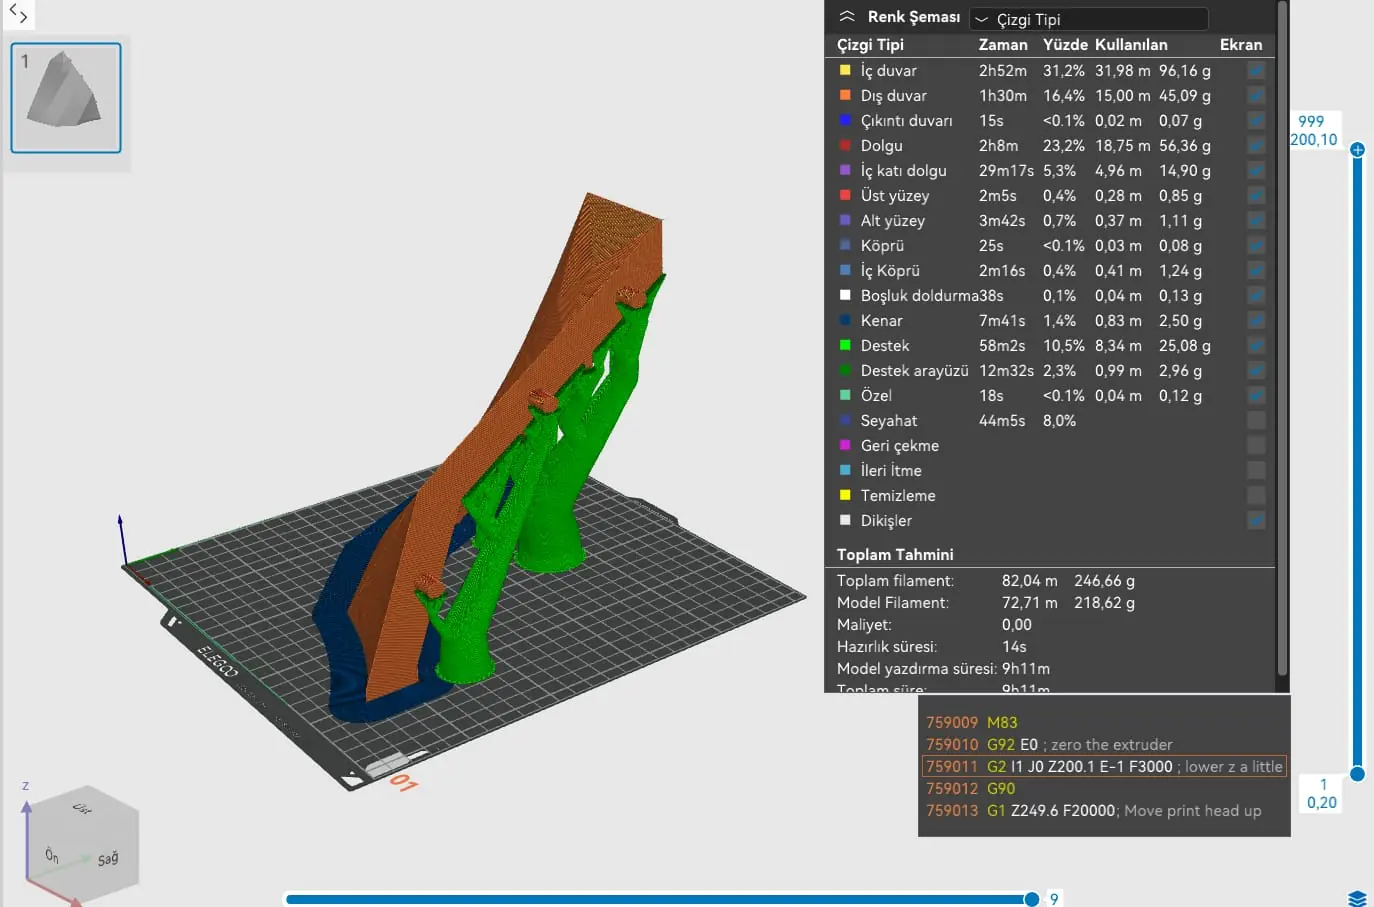Select highlighted G-code line 759011
This screenshot has width=1374, height=907.
[x=1104, y=766]
